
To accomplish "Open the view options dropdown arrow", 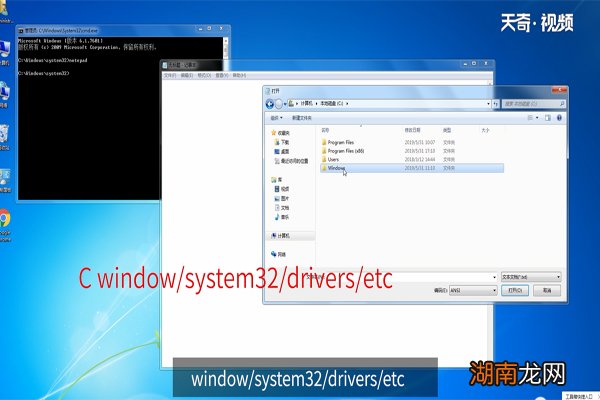I will pos(537,118).
